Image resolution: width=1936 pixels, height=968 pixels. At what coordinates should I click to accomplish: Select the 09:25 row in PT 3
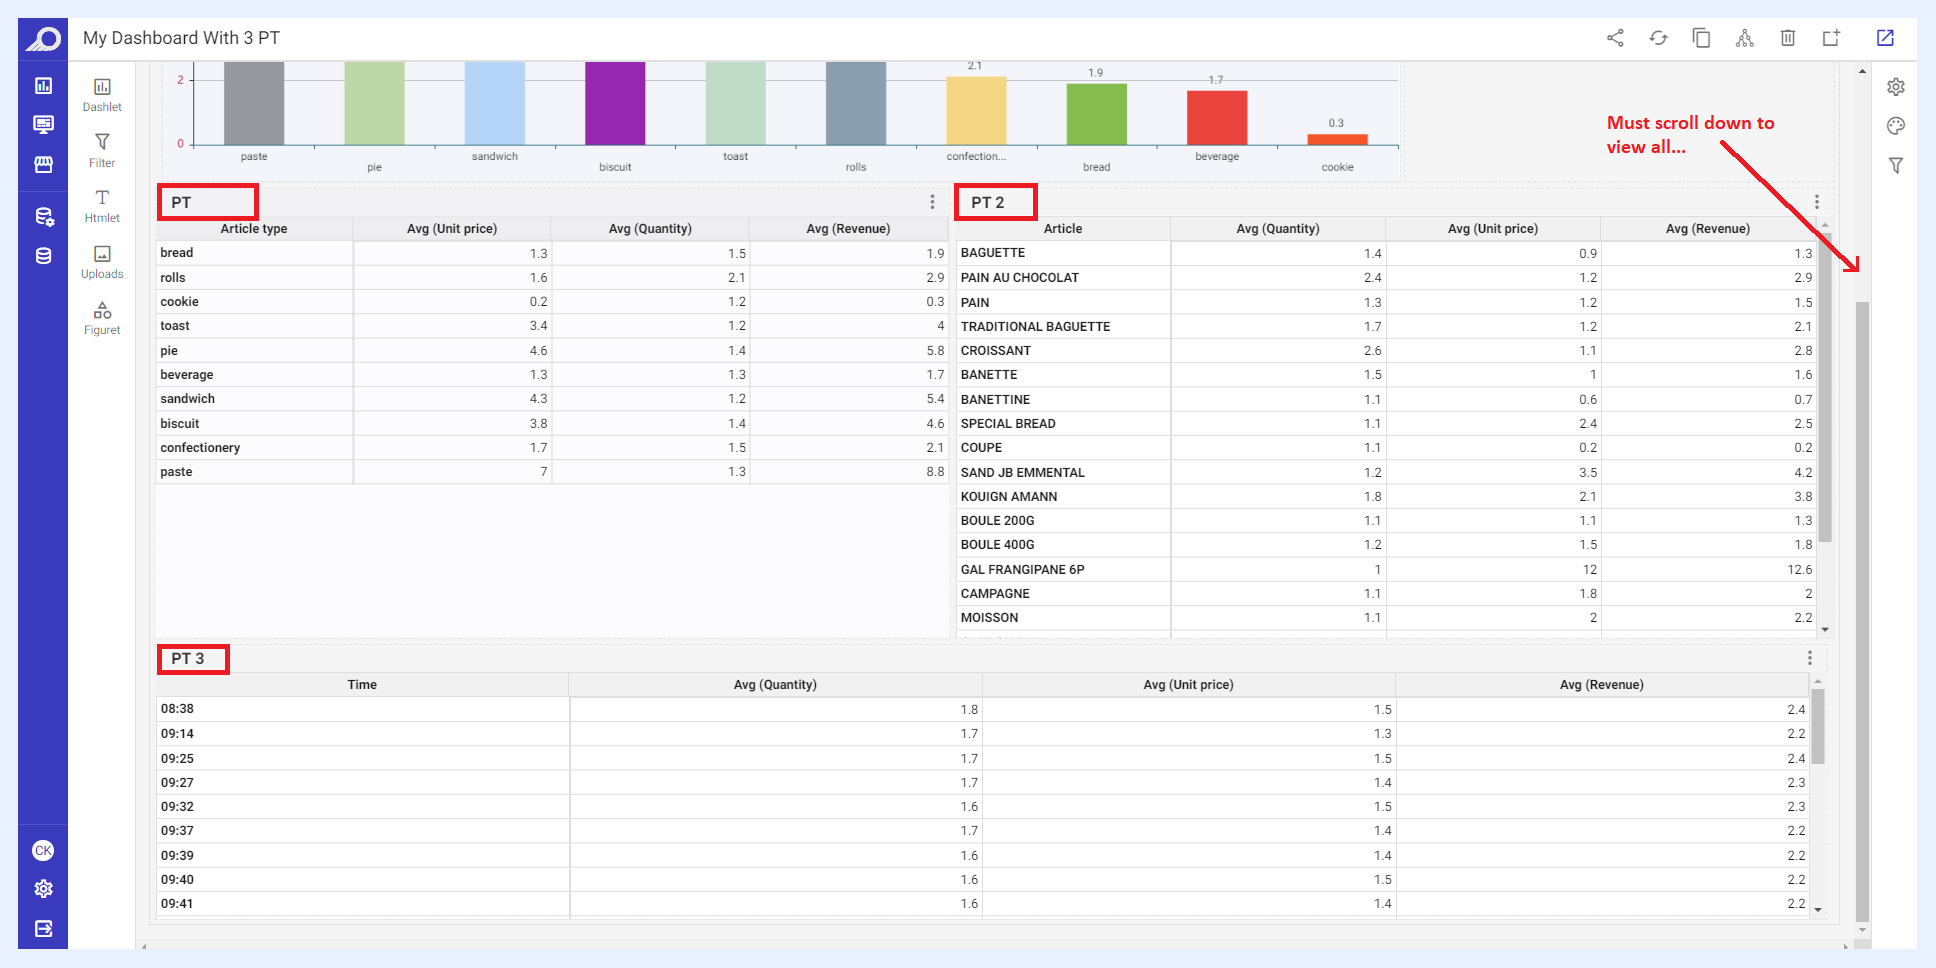pos(983,759)
